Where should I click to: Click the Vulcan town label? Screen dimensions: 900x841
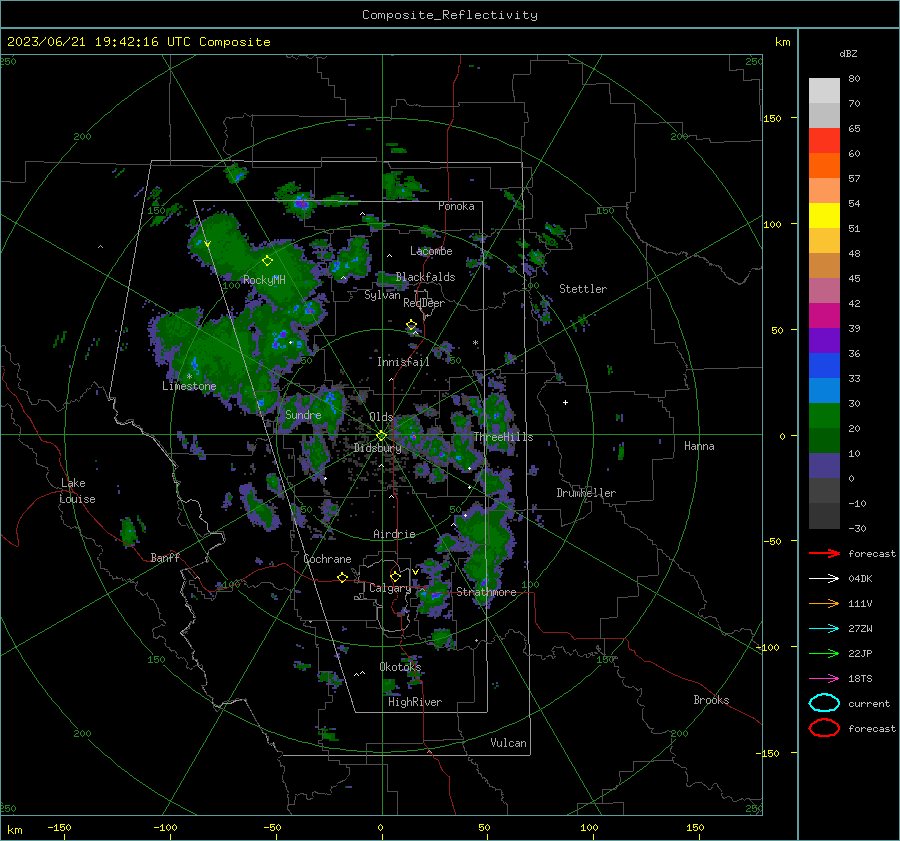pyautogui.click(x=508, y=743)
